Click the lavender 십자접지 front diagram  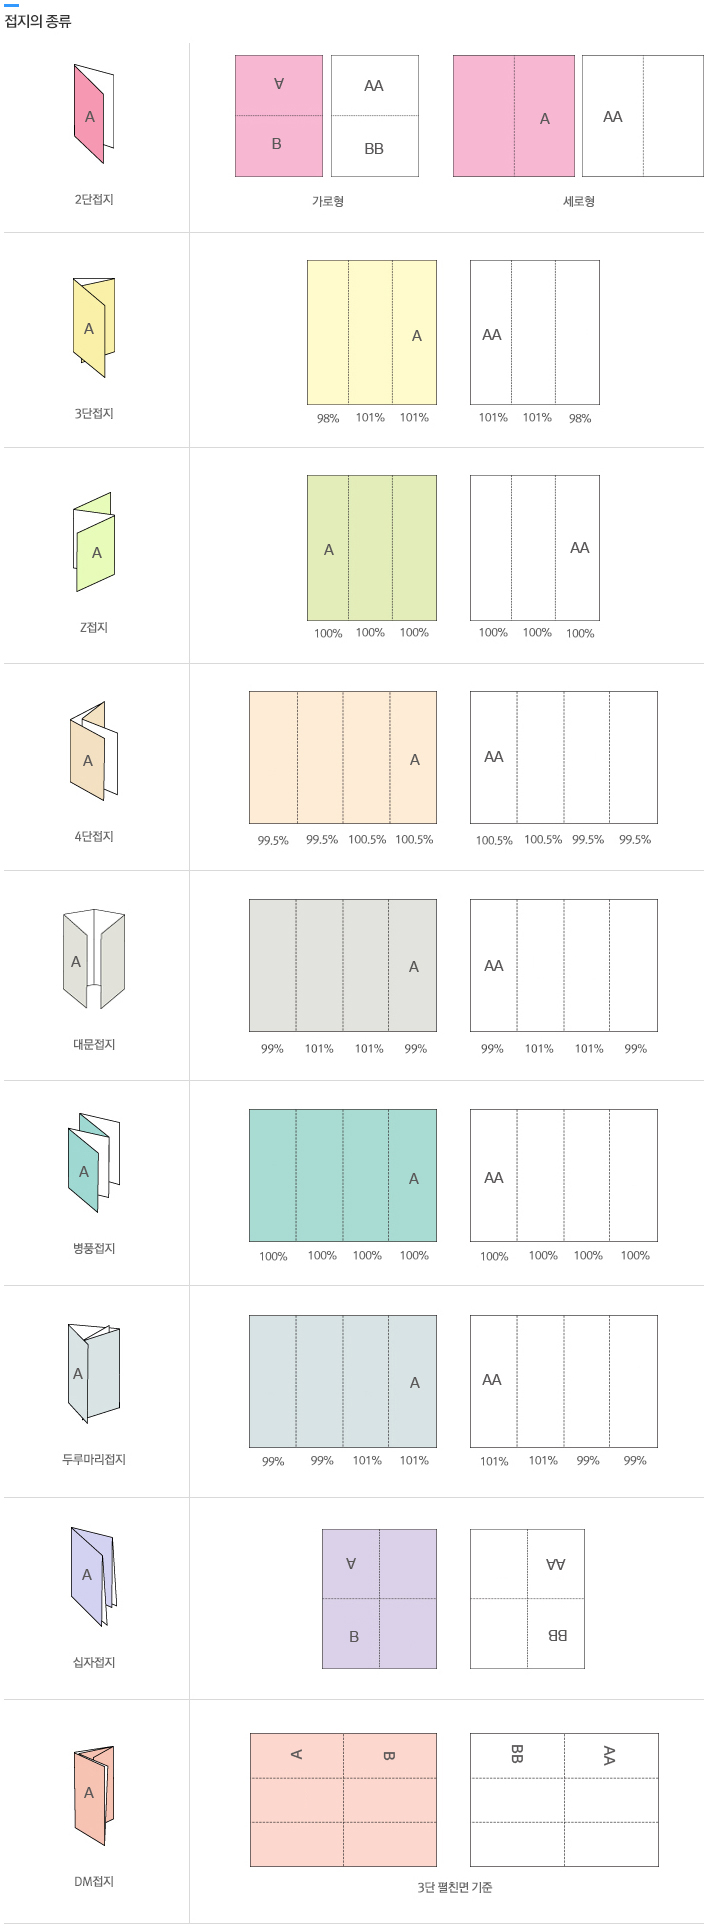point(379,1598)
